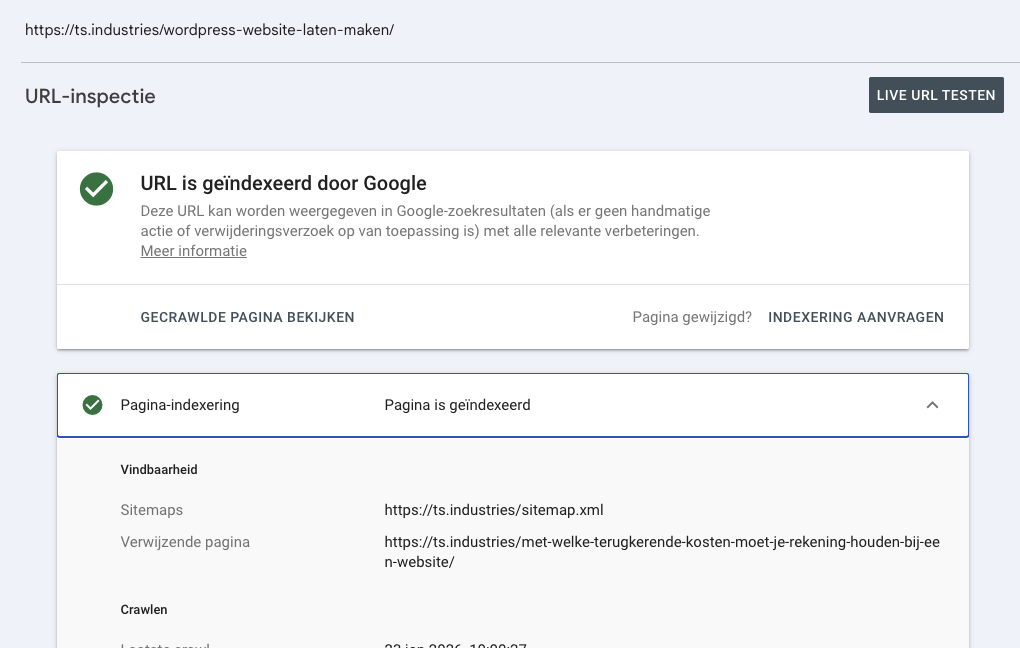
Task: Select the inspected URL in the search field
Action: [210, 30]
